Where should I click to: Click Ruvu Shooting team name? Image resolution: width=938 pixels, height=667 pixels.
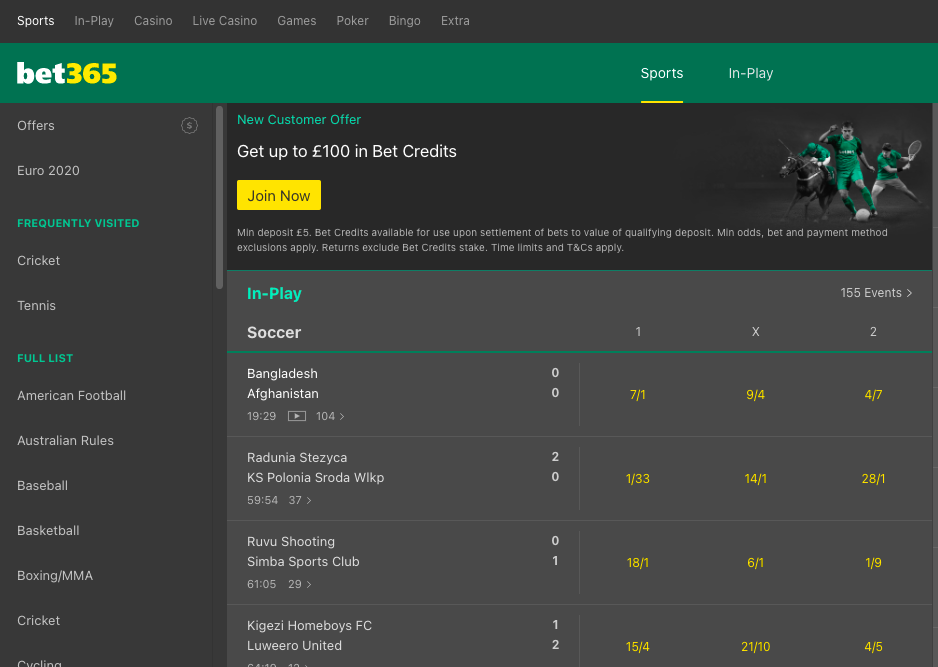click(x=291, y=542)
